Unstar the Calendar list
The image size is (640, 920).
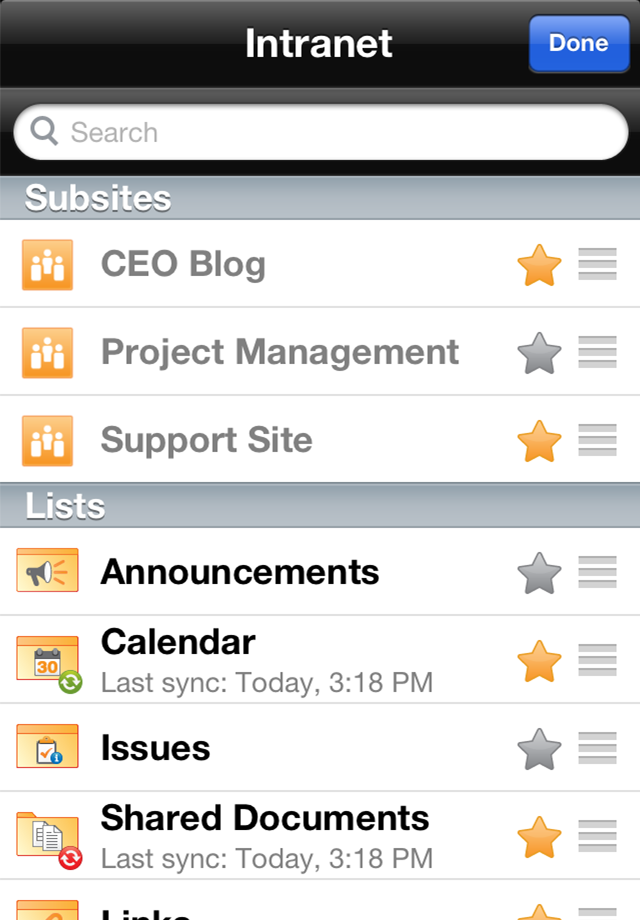539,660
